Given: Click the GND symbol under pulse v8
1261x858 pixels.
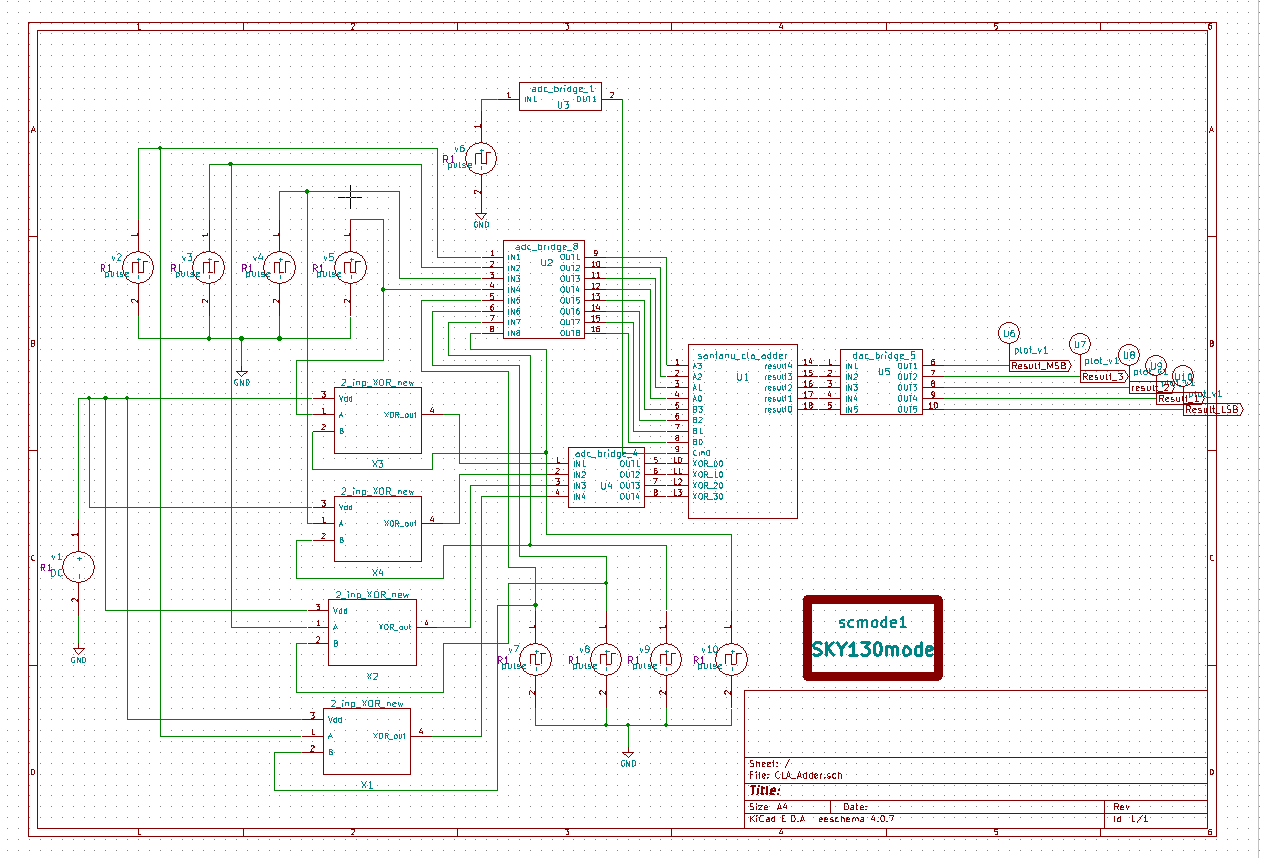Looking at the screenshot, I should click(628, 755).
